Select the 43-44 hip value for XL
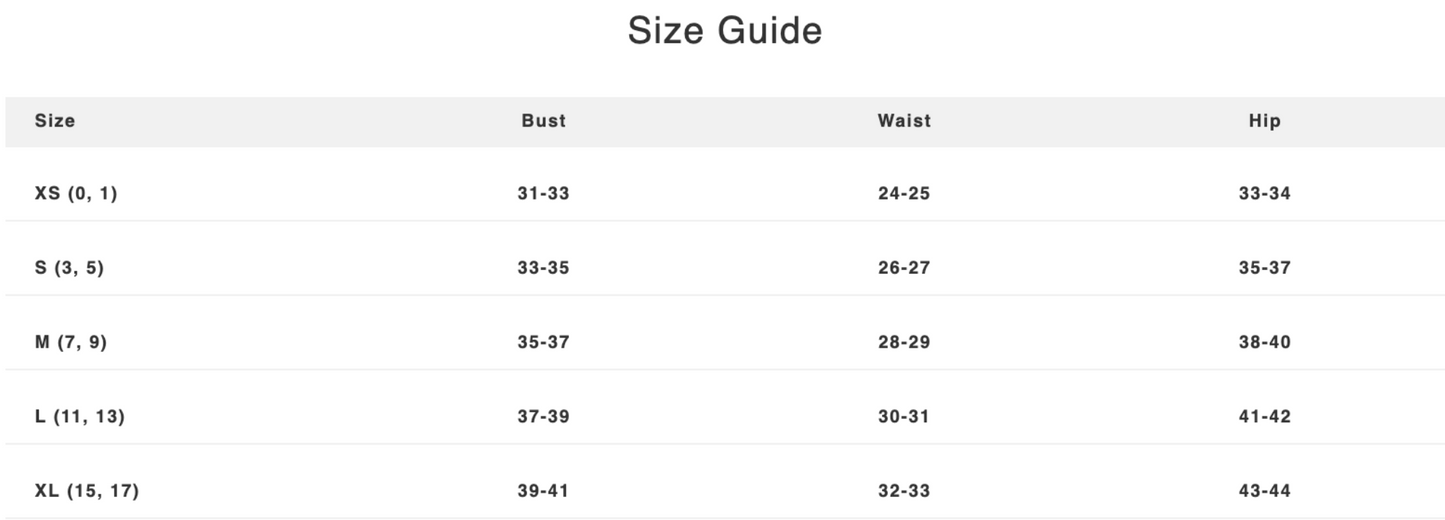The image size is (1445, 520). 1264,491
